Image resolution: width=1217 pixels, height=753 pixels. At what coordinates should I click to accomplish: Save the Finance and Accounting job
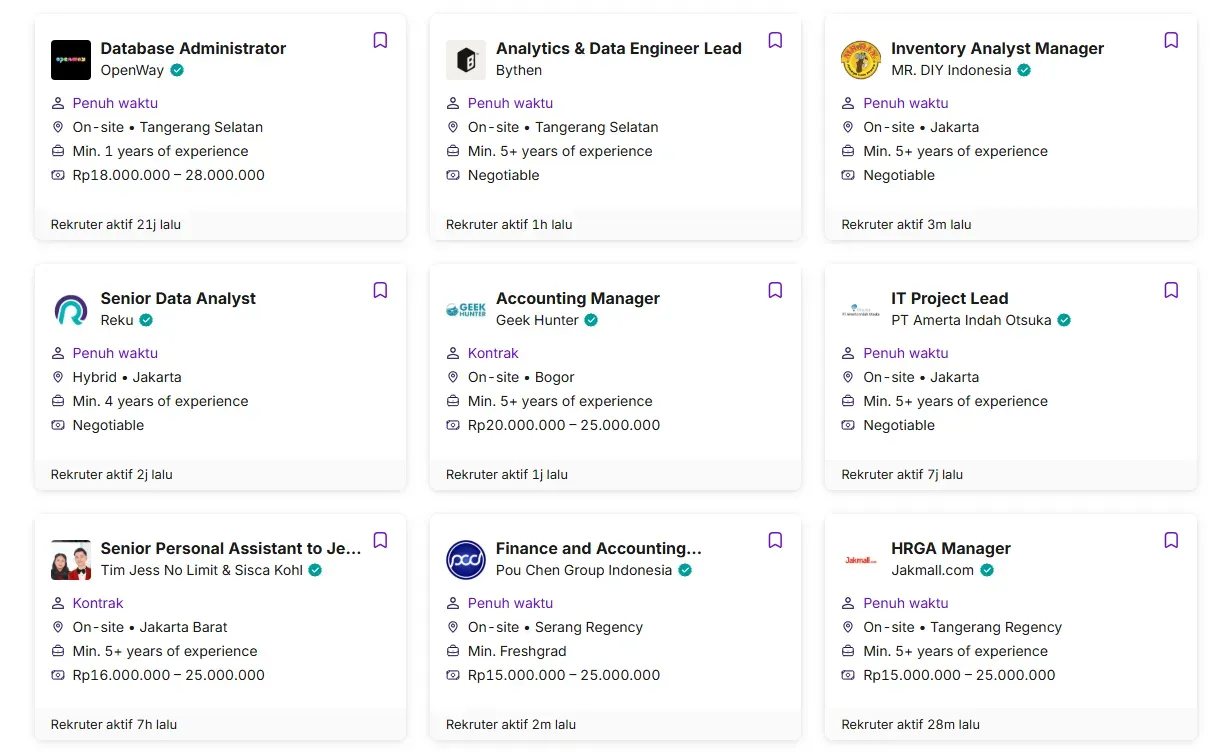click(x=775, y=540)
